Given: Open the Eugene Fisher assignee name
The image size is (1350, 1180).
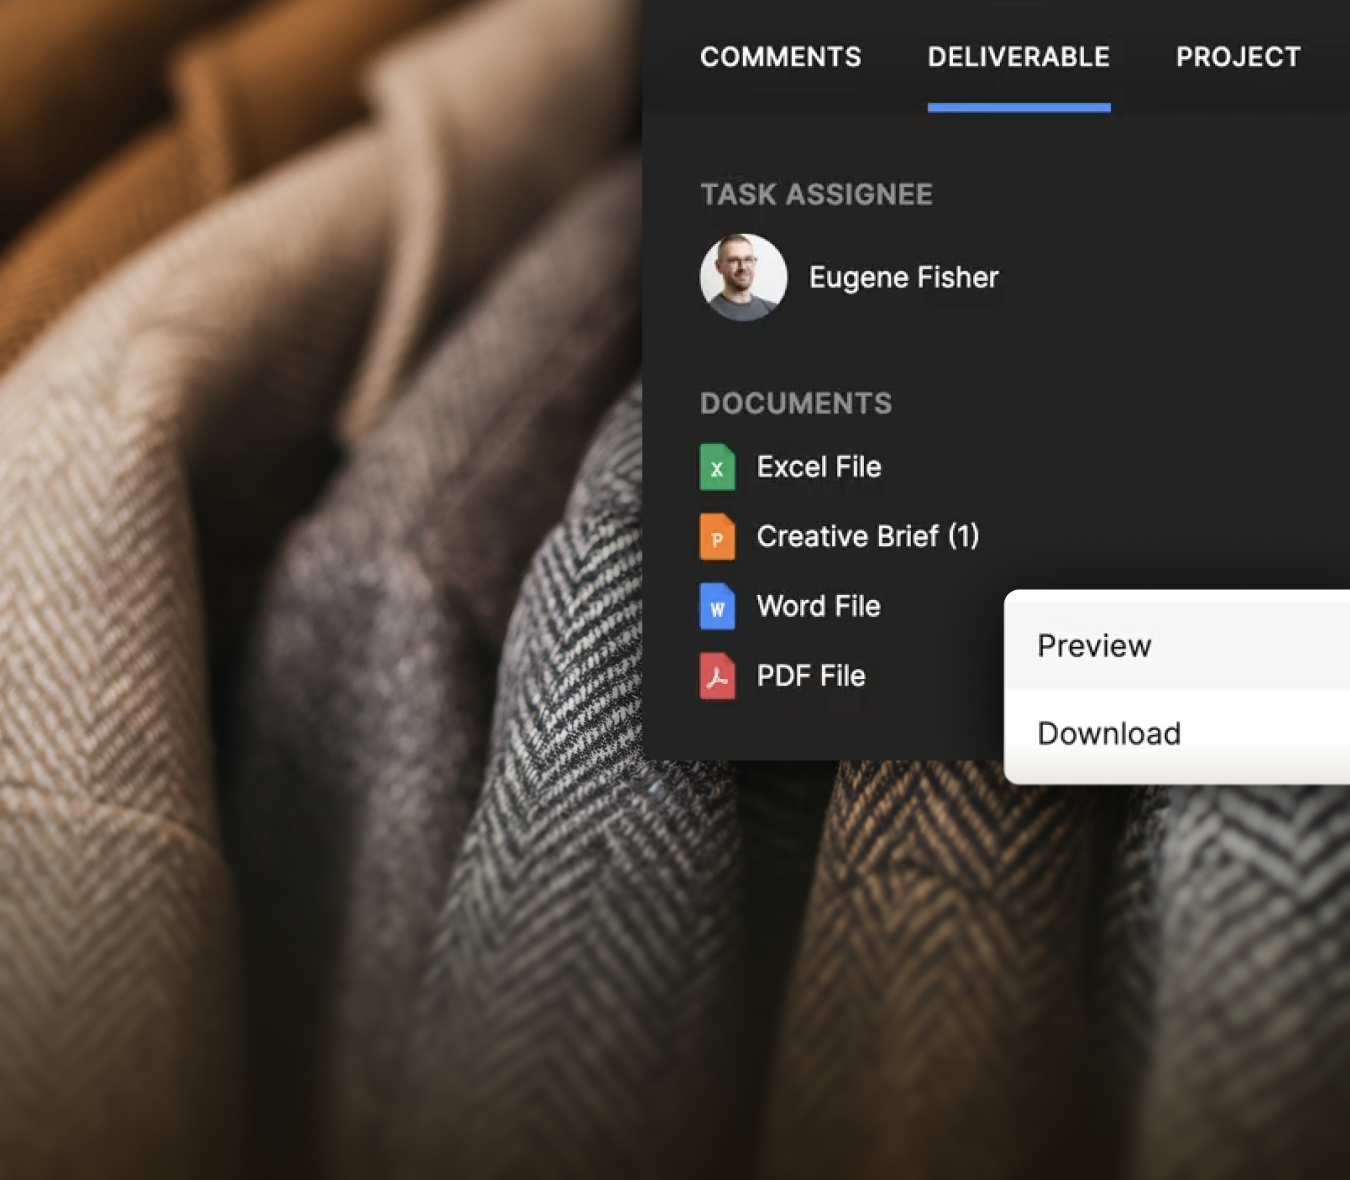Looking at the screenshot, I should pyautogui.click(x=903, y=277).
